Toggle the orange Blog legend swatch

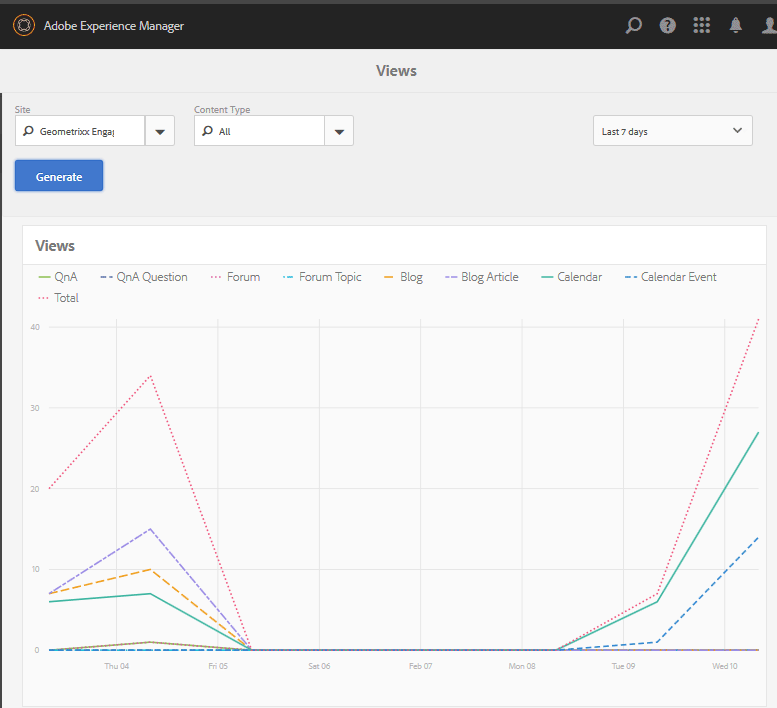pos(388,277)
